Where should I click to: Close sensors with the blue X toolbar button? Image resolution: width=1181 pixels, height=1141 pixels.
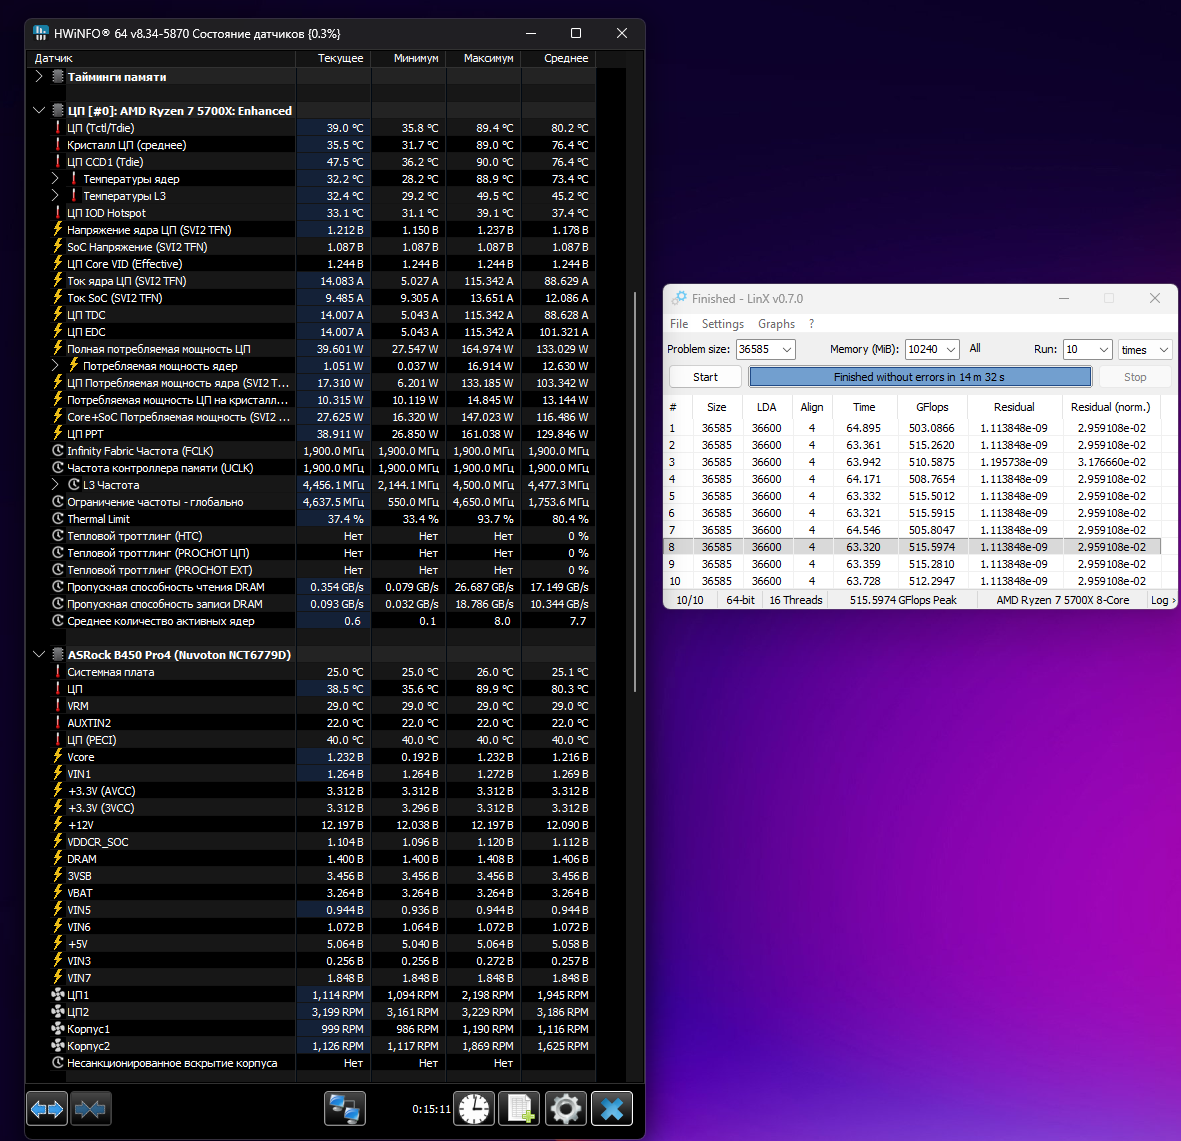click(612, 1109)
